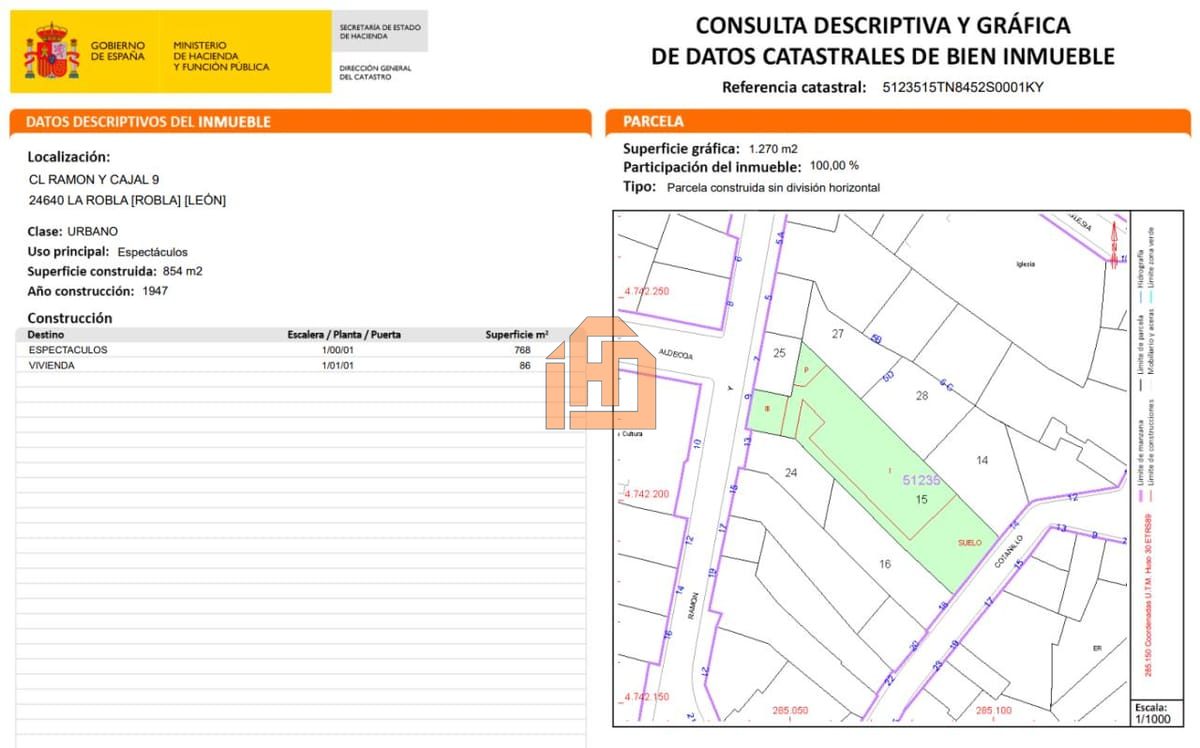This screenshot has height=748, width=1200.
Task: Click parcel number 24 on the map
Action: click(791, 472)
